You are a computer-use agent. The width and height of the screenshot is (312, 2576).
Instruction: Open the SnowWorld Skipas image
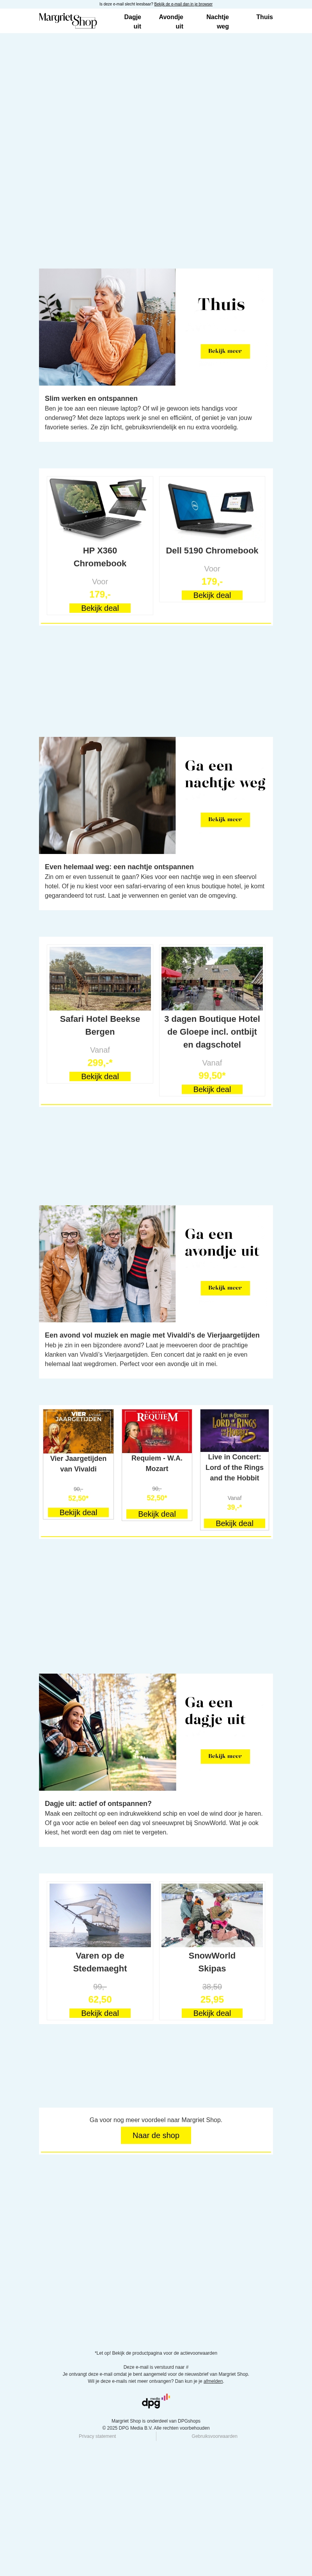(x=212, y=1915)
